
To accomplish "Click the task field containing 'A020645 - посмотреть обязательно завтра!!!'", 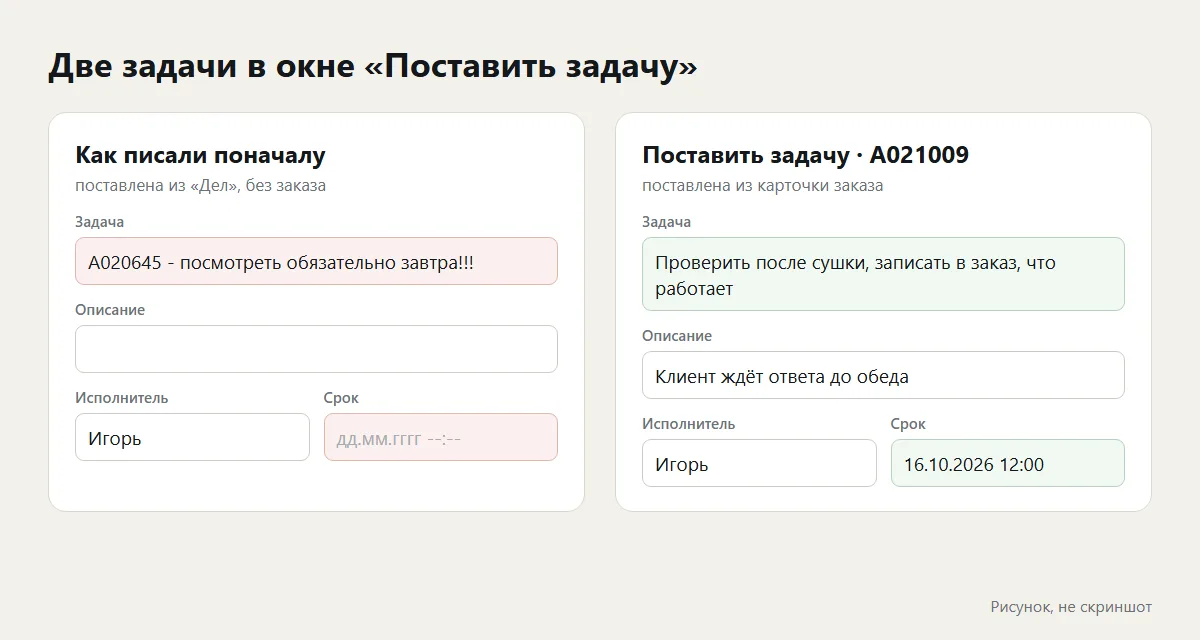I will (x=316, y=261).
